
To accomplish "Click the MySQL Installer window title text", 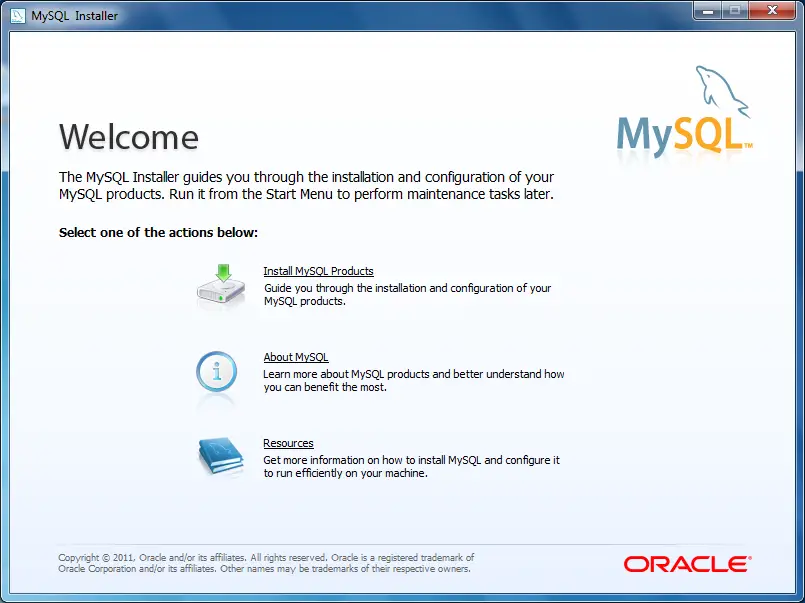I will coord(74,16).
